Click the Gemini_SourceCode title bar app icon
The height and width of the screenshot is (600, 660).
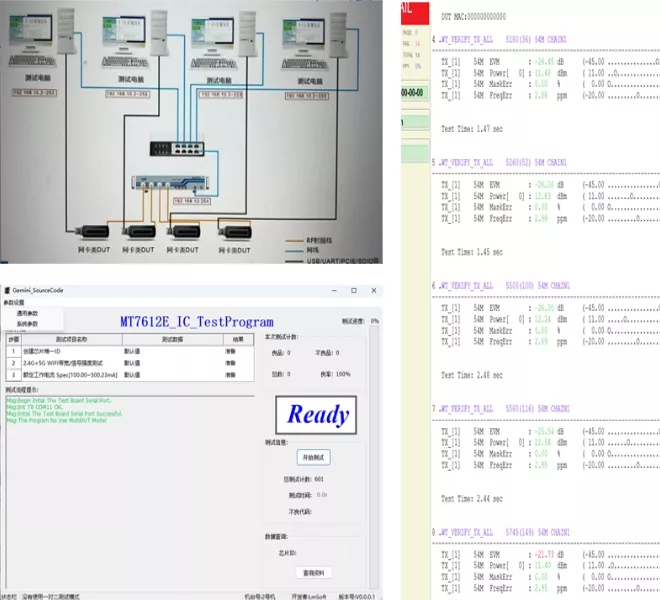(x=7, y=290)
